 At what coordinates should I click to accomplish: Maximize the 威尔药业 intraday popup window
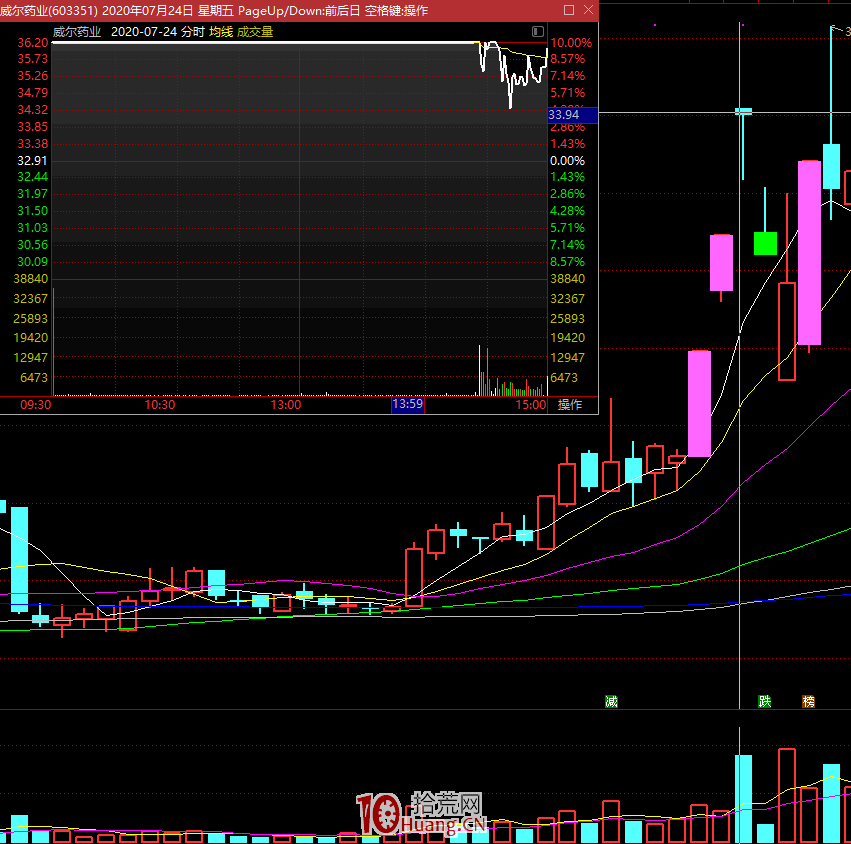pyautogui.click(x=569, y=10)
